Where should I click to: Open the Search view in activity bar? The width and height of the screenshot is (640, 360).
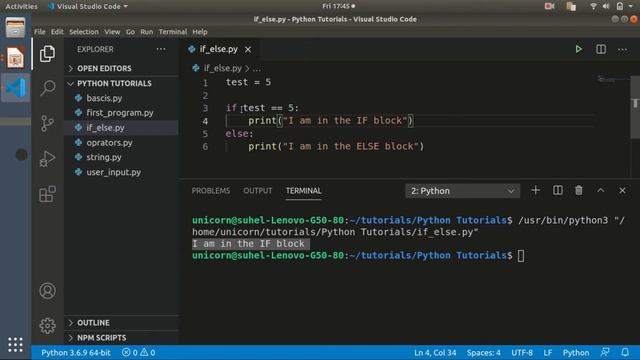(47, 88)
